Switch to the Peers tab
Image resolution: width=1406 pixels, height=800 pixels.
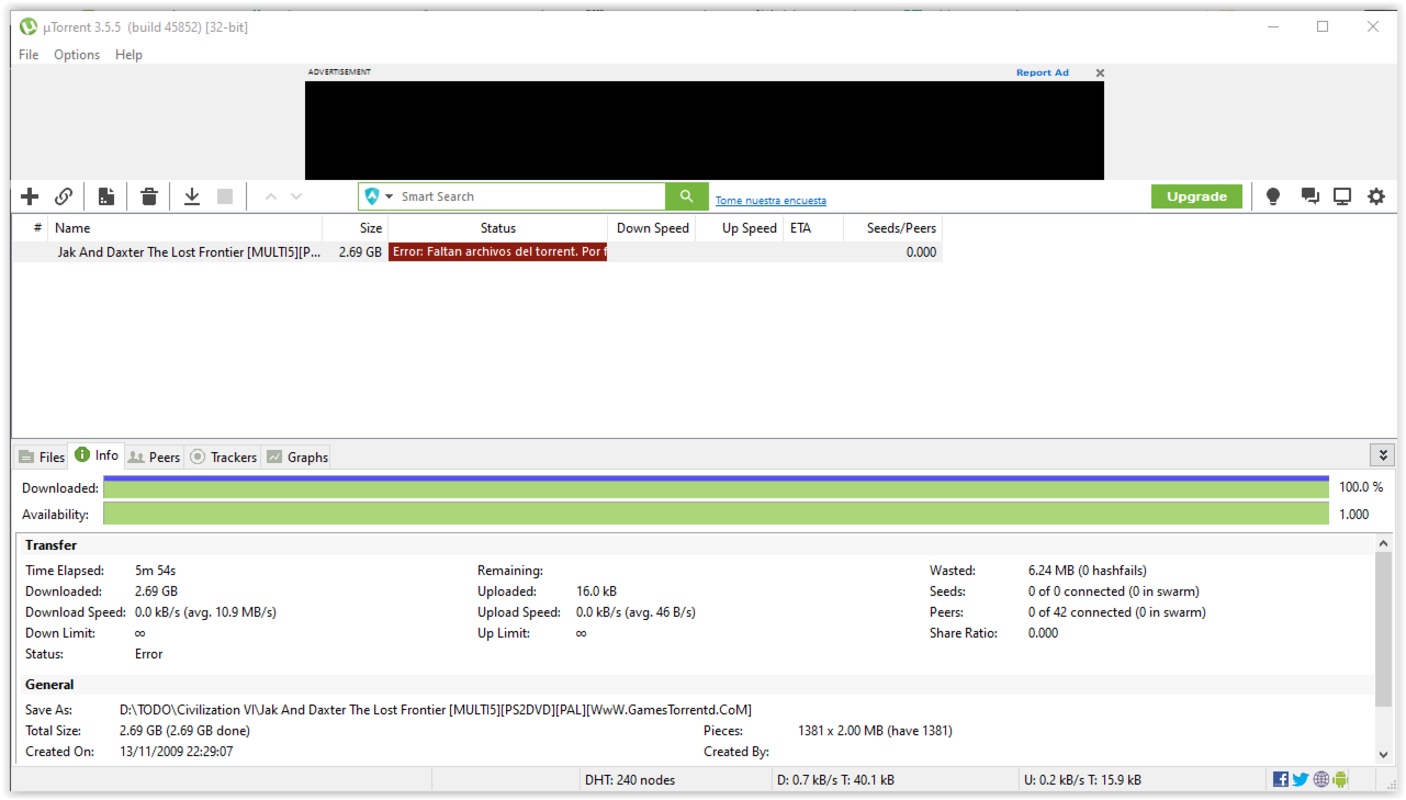click(x=154, y=457)
